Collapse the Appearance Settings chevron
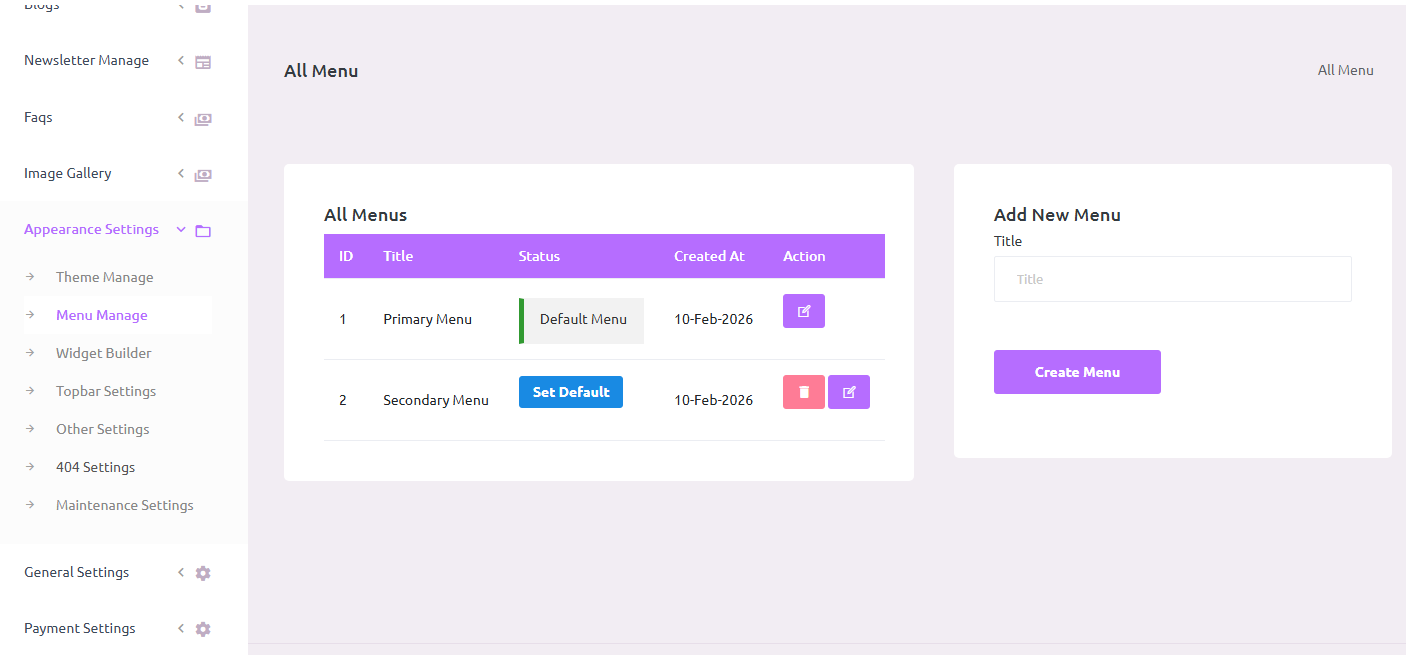The width and height of the screenshot is (1406, 655). point(180,229)
